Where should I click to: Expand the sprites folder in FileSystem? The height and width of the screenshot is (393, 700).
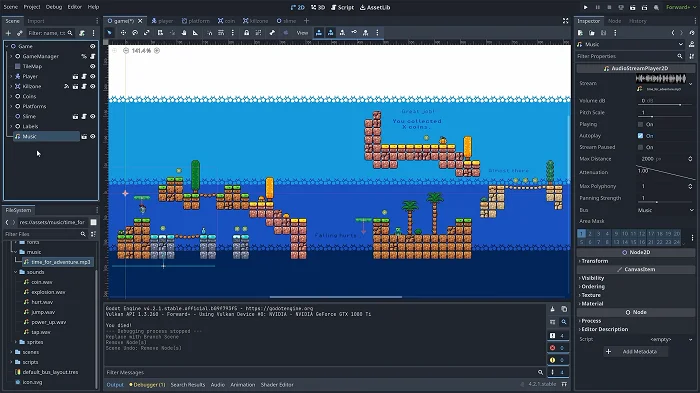(16, 342)
